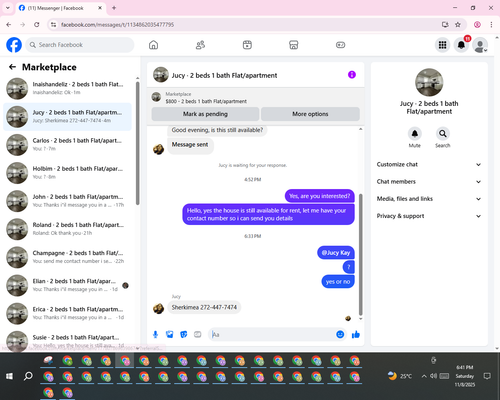Image resolution: width=500 pixels, height=400 pixels.
Task: Click the '@Jucy Kay' mention message
Action: tap(336, 253)
